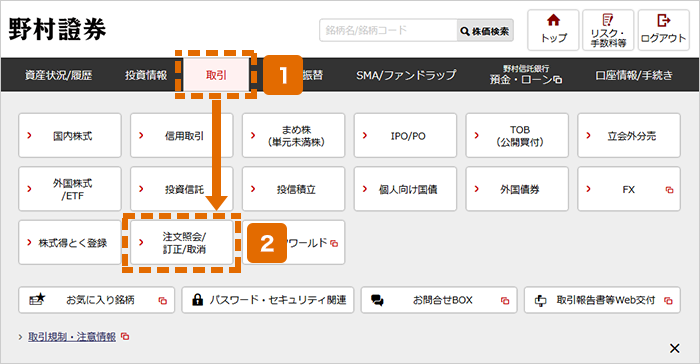Screen dimensions: 700x364
Task: Click the padlock icon on パスワード・セキュリティ関連
Action: [x=197, y=299]
